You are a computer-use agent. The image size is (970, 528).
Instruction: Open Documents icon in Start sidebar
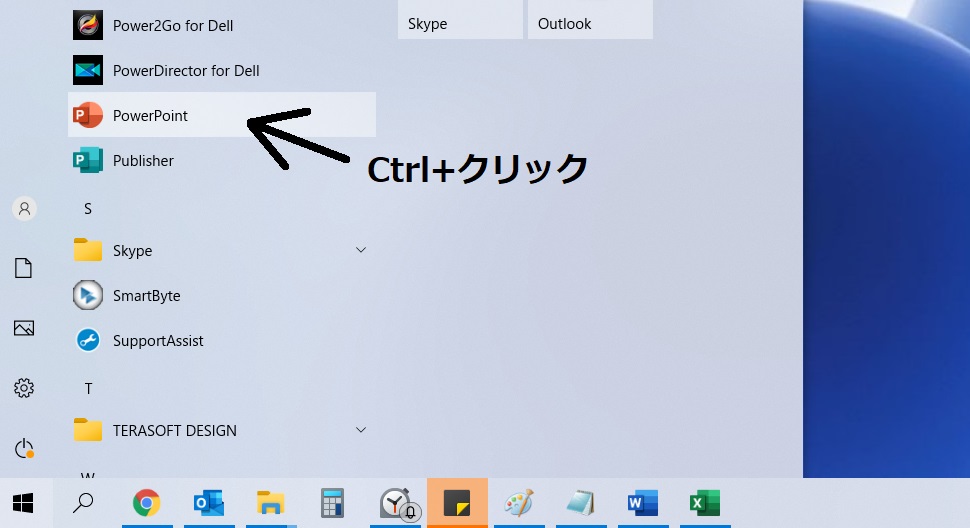pyautogui.click(x=24, y=268)
